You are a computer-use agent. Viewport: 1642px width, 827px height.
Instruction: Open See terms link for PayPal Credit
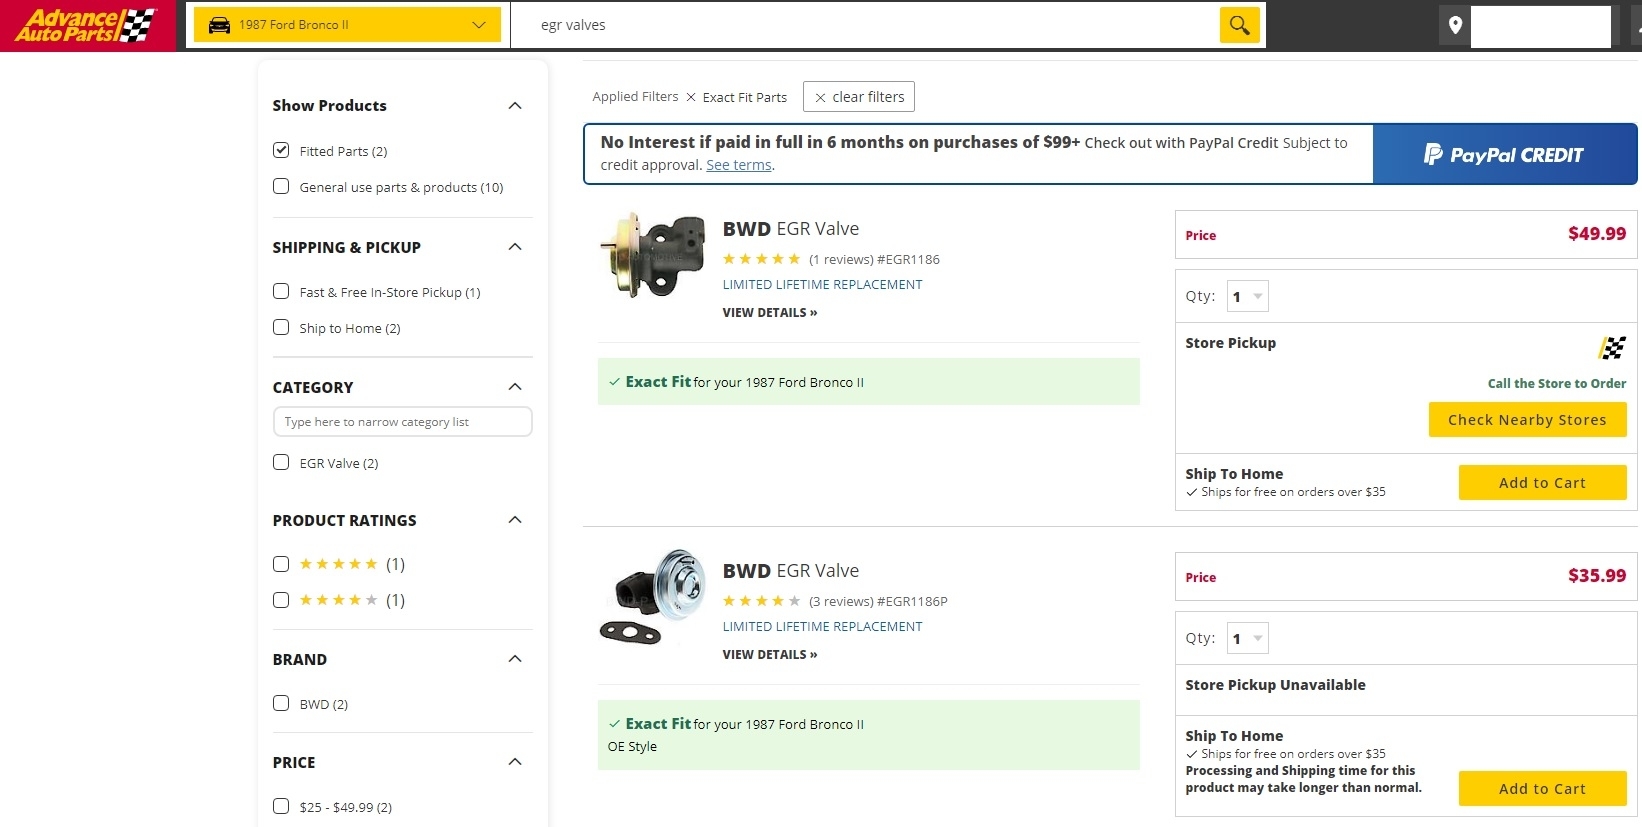(x=738, y=165)
